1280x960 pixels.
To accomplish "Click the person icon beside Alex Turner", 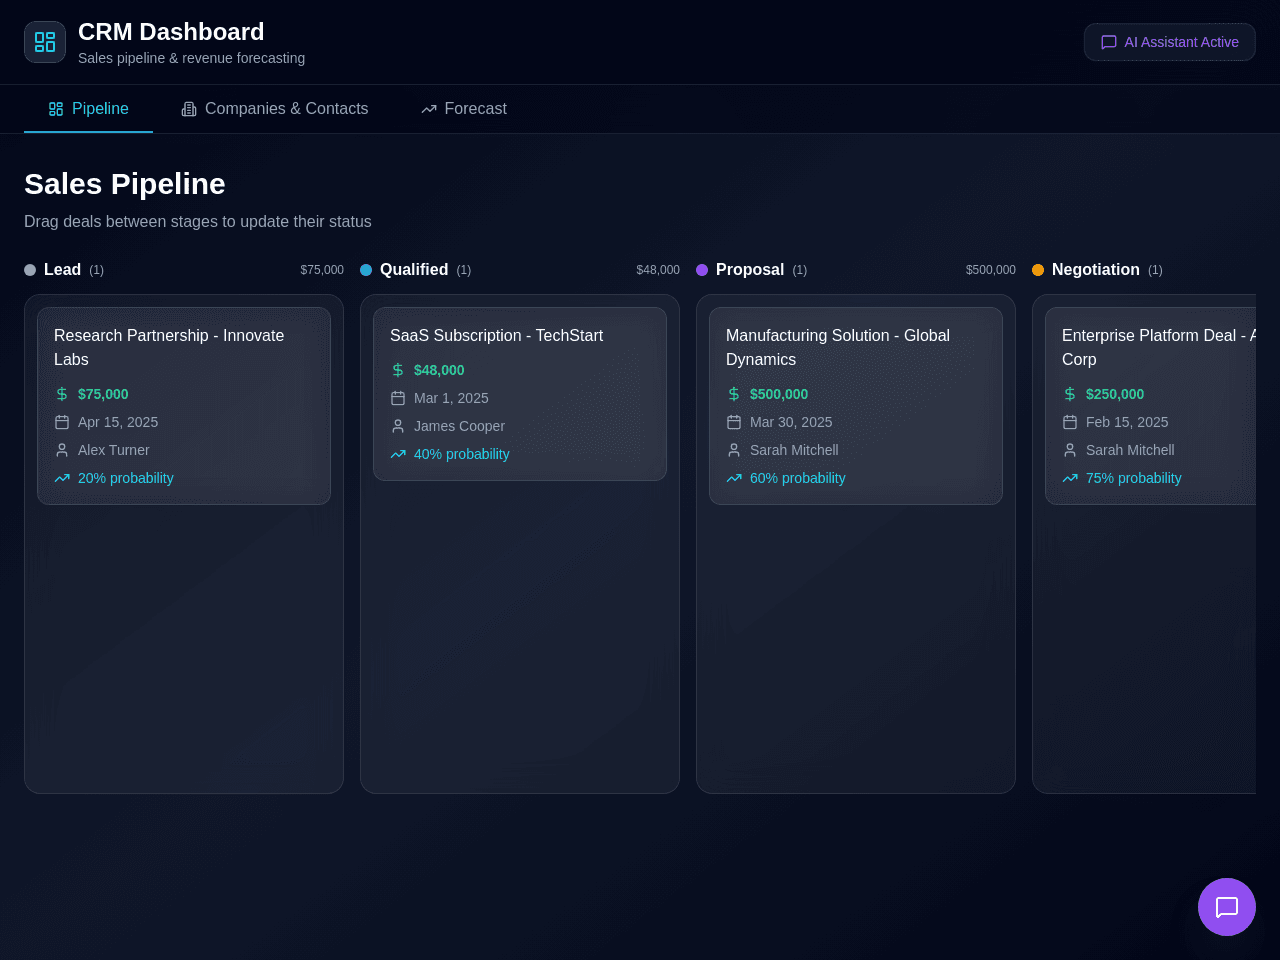I will [62, 450].
